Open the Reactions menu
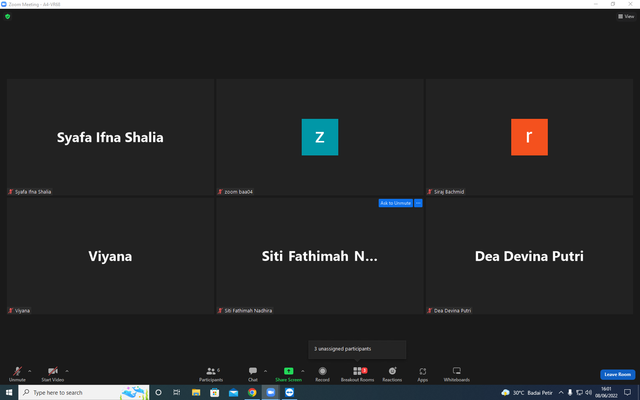 coord(392,373)
